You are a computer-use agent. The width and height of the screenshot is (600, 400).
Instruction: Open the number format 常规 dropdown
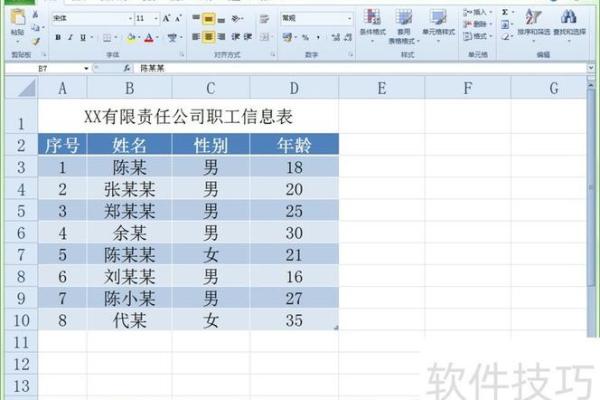point(349,18)
